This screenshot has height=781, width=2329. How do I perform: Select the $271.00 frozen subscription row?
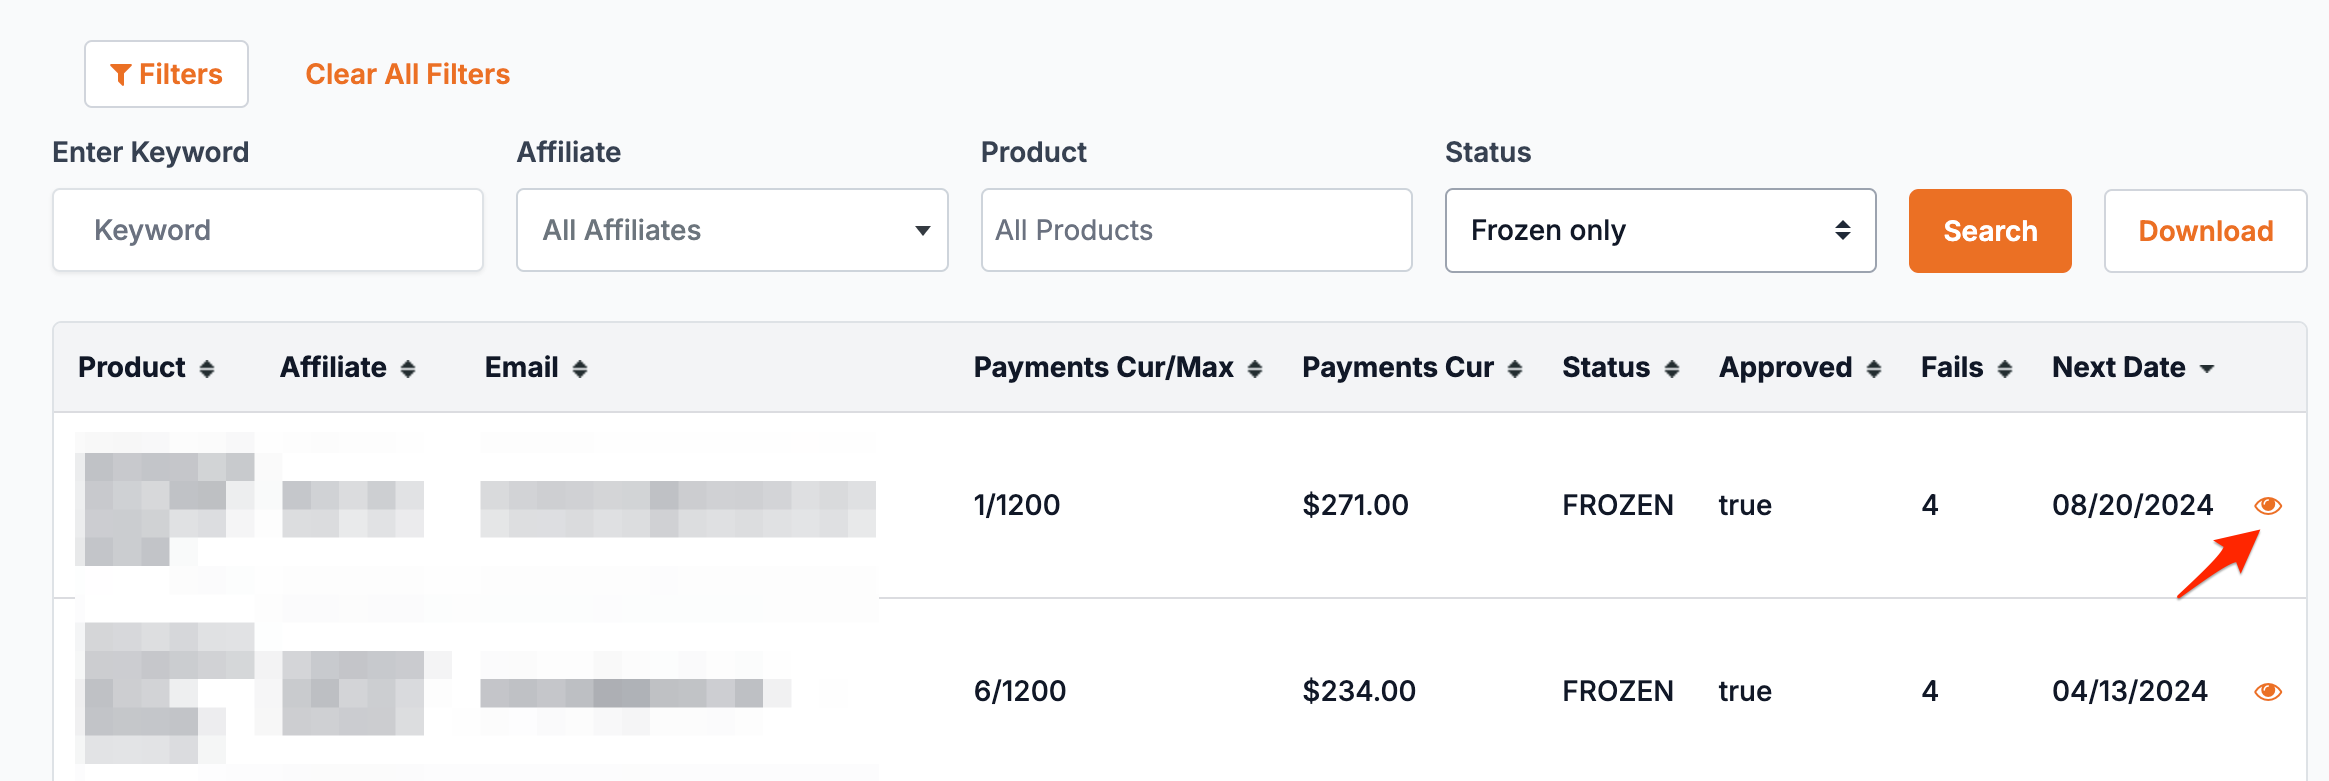click(x=1355, y=505)
